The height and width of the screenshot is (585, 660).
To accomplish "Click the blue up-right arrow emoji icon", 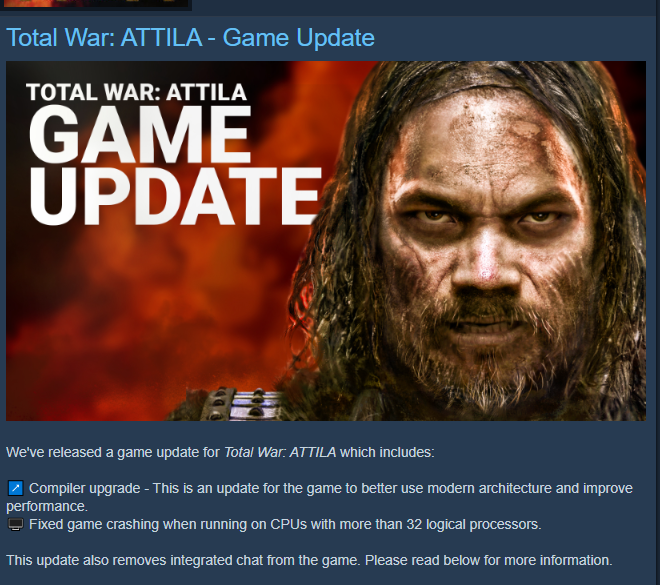I will (16, 488).
